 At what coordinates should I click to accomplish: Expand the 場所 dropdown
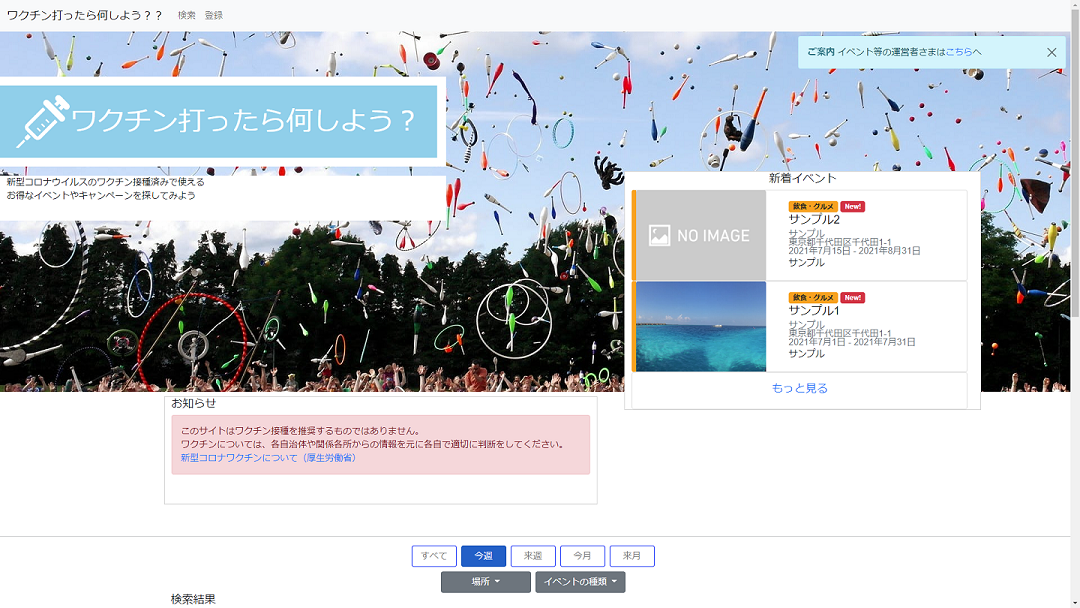tap(485, 582)
